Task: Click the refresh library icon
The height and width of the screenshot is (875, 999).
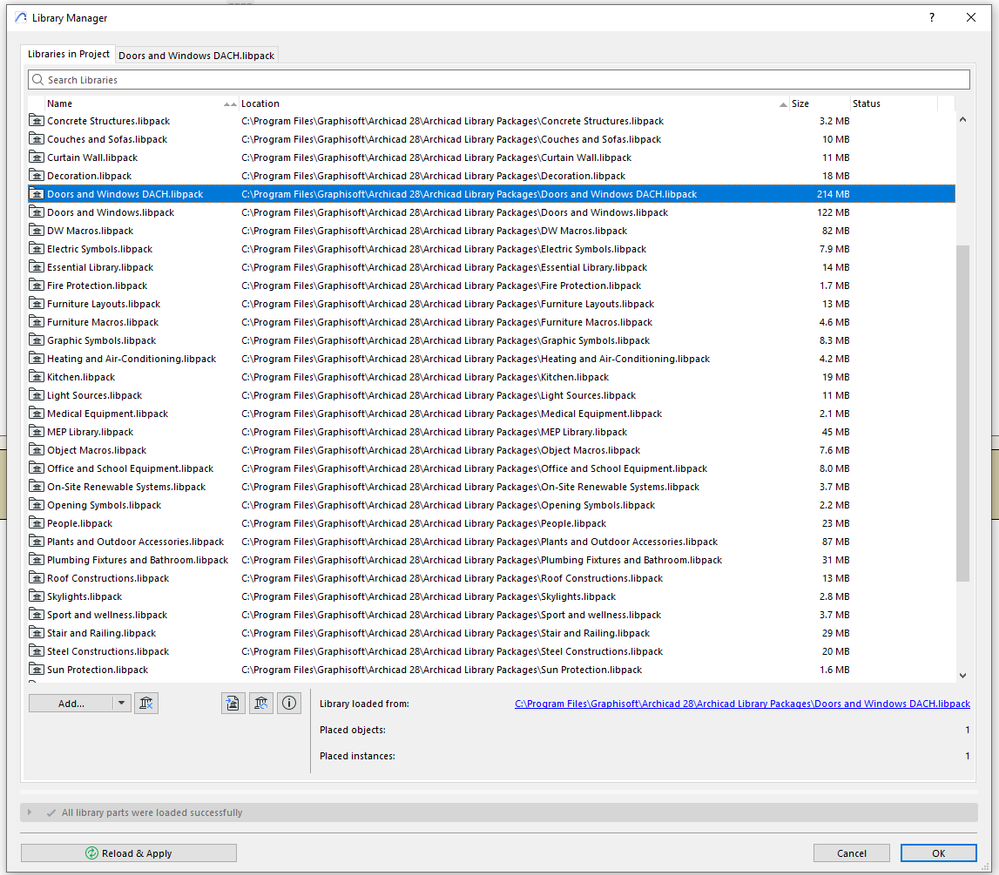Action: pyautogui.click(x=261, y=703)
